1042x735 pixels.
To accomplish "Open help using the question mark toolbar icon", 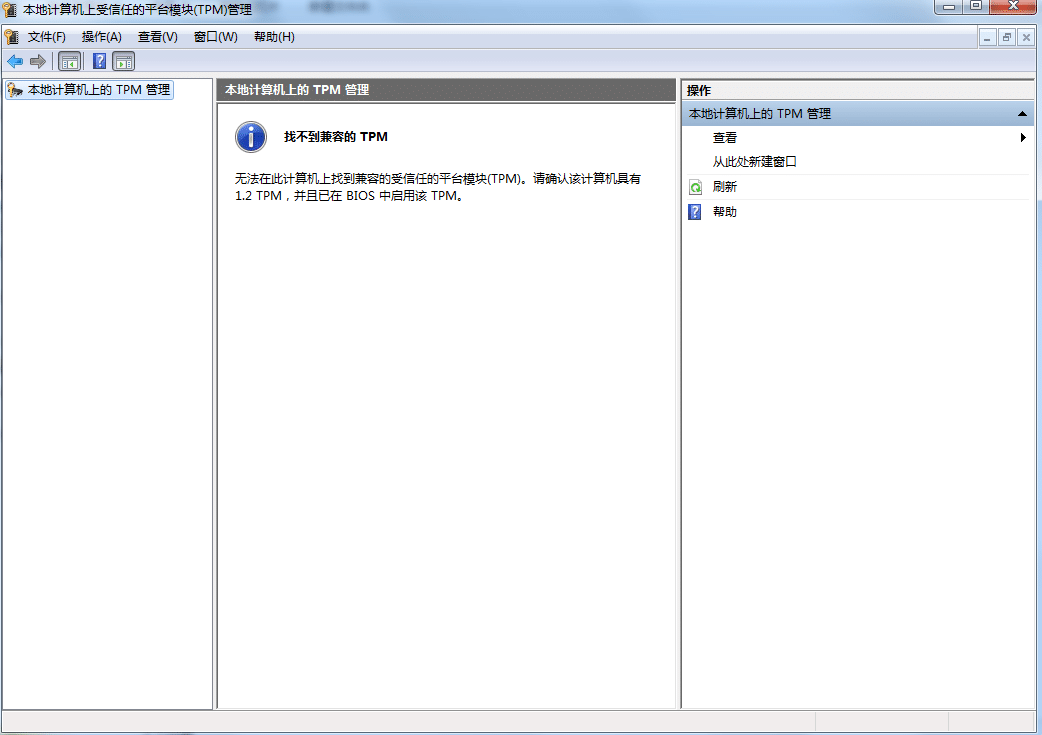I will (x=98, y=61).
